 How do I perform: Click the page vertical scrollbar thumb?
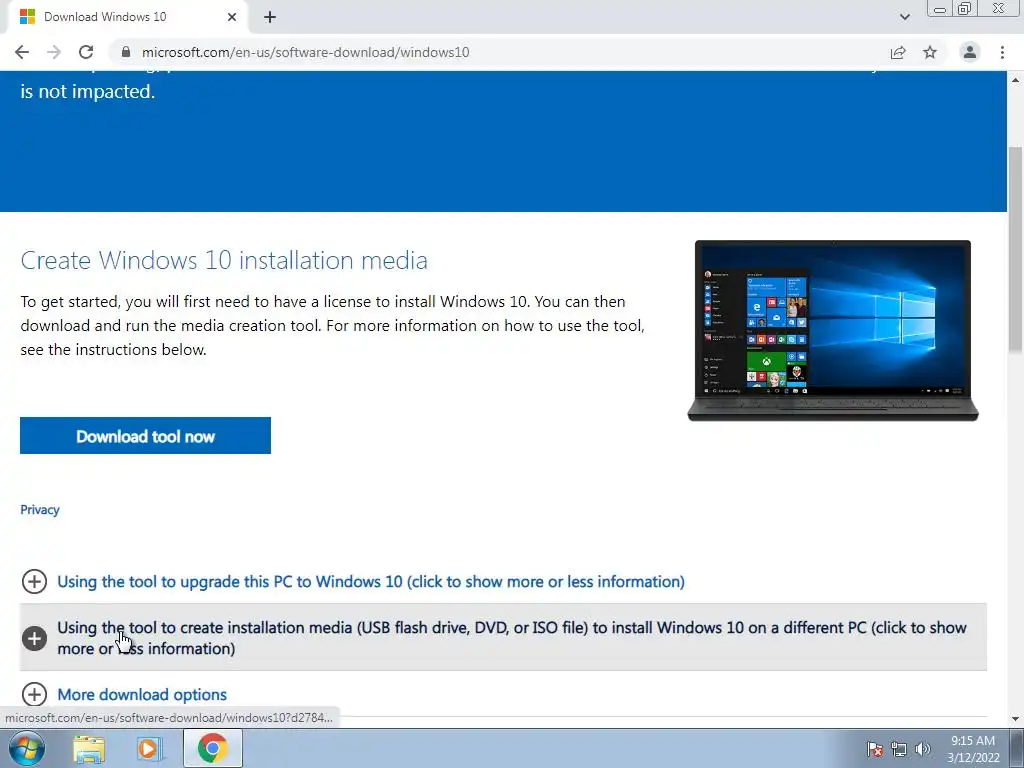coord(1015,248)
